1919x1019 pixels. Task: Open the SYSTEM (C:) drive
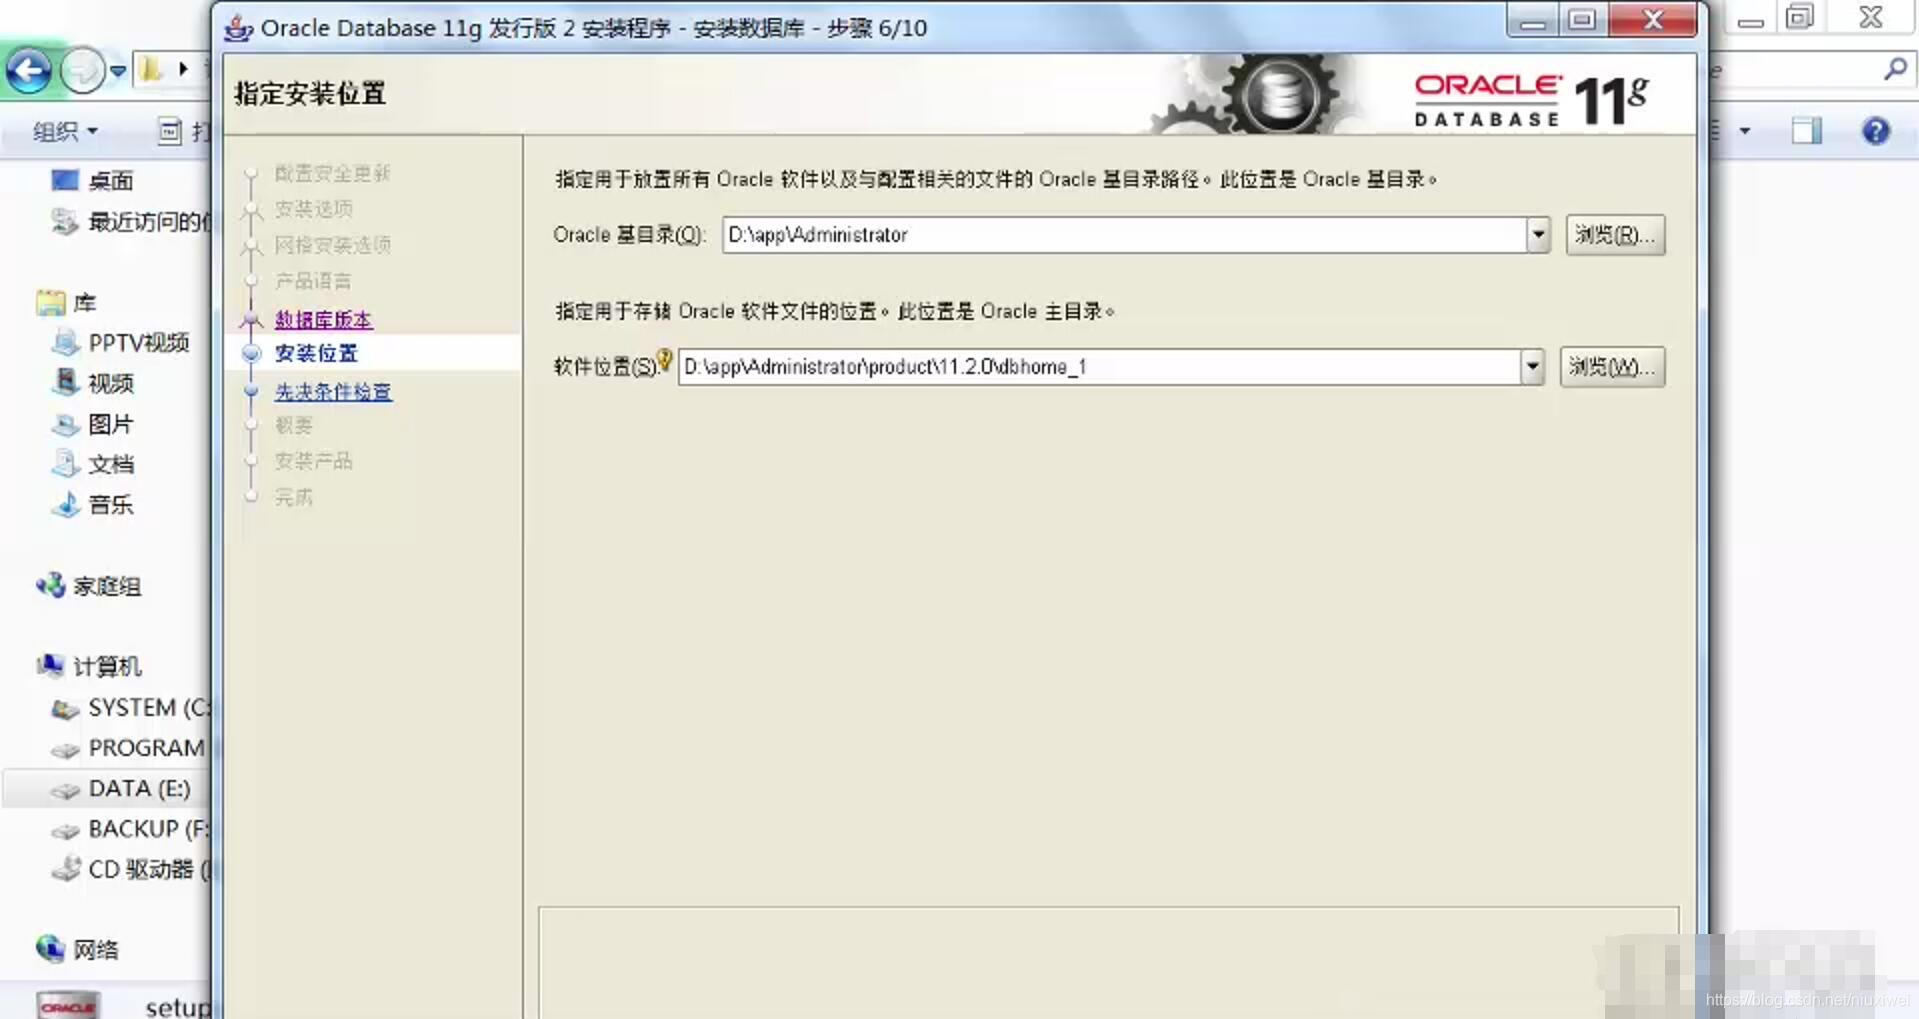[150, 708]
